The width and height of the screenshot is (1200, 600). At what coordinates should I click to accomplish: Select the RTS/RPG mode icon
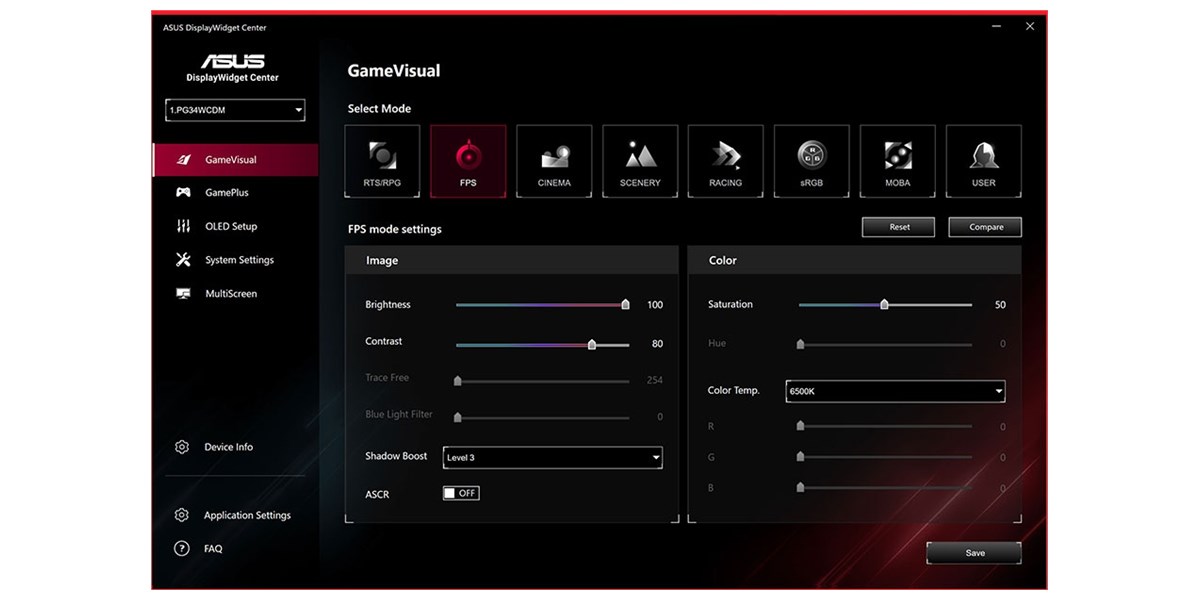(383, 161)
